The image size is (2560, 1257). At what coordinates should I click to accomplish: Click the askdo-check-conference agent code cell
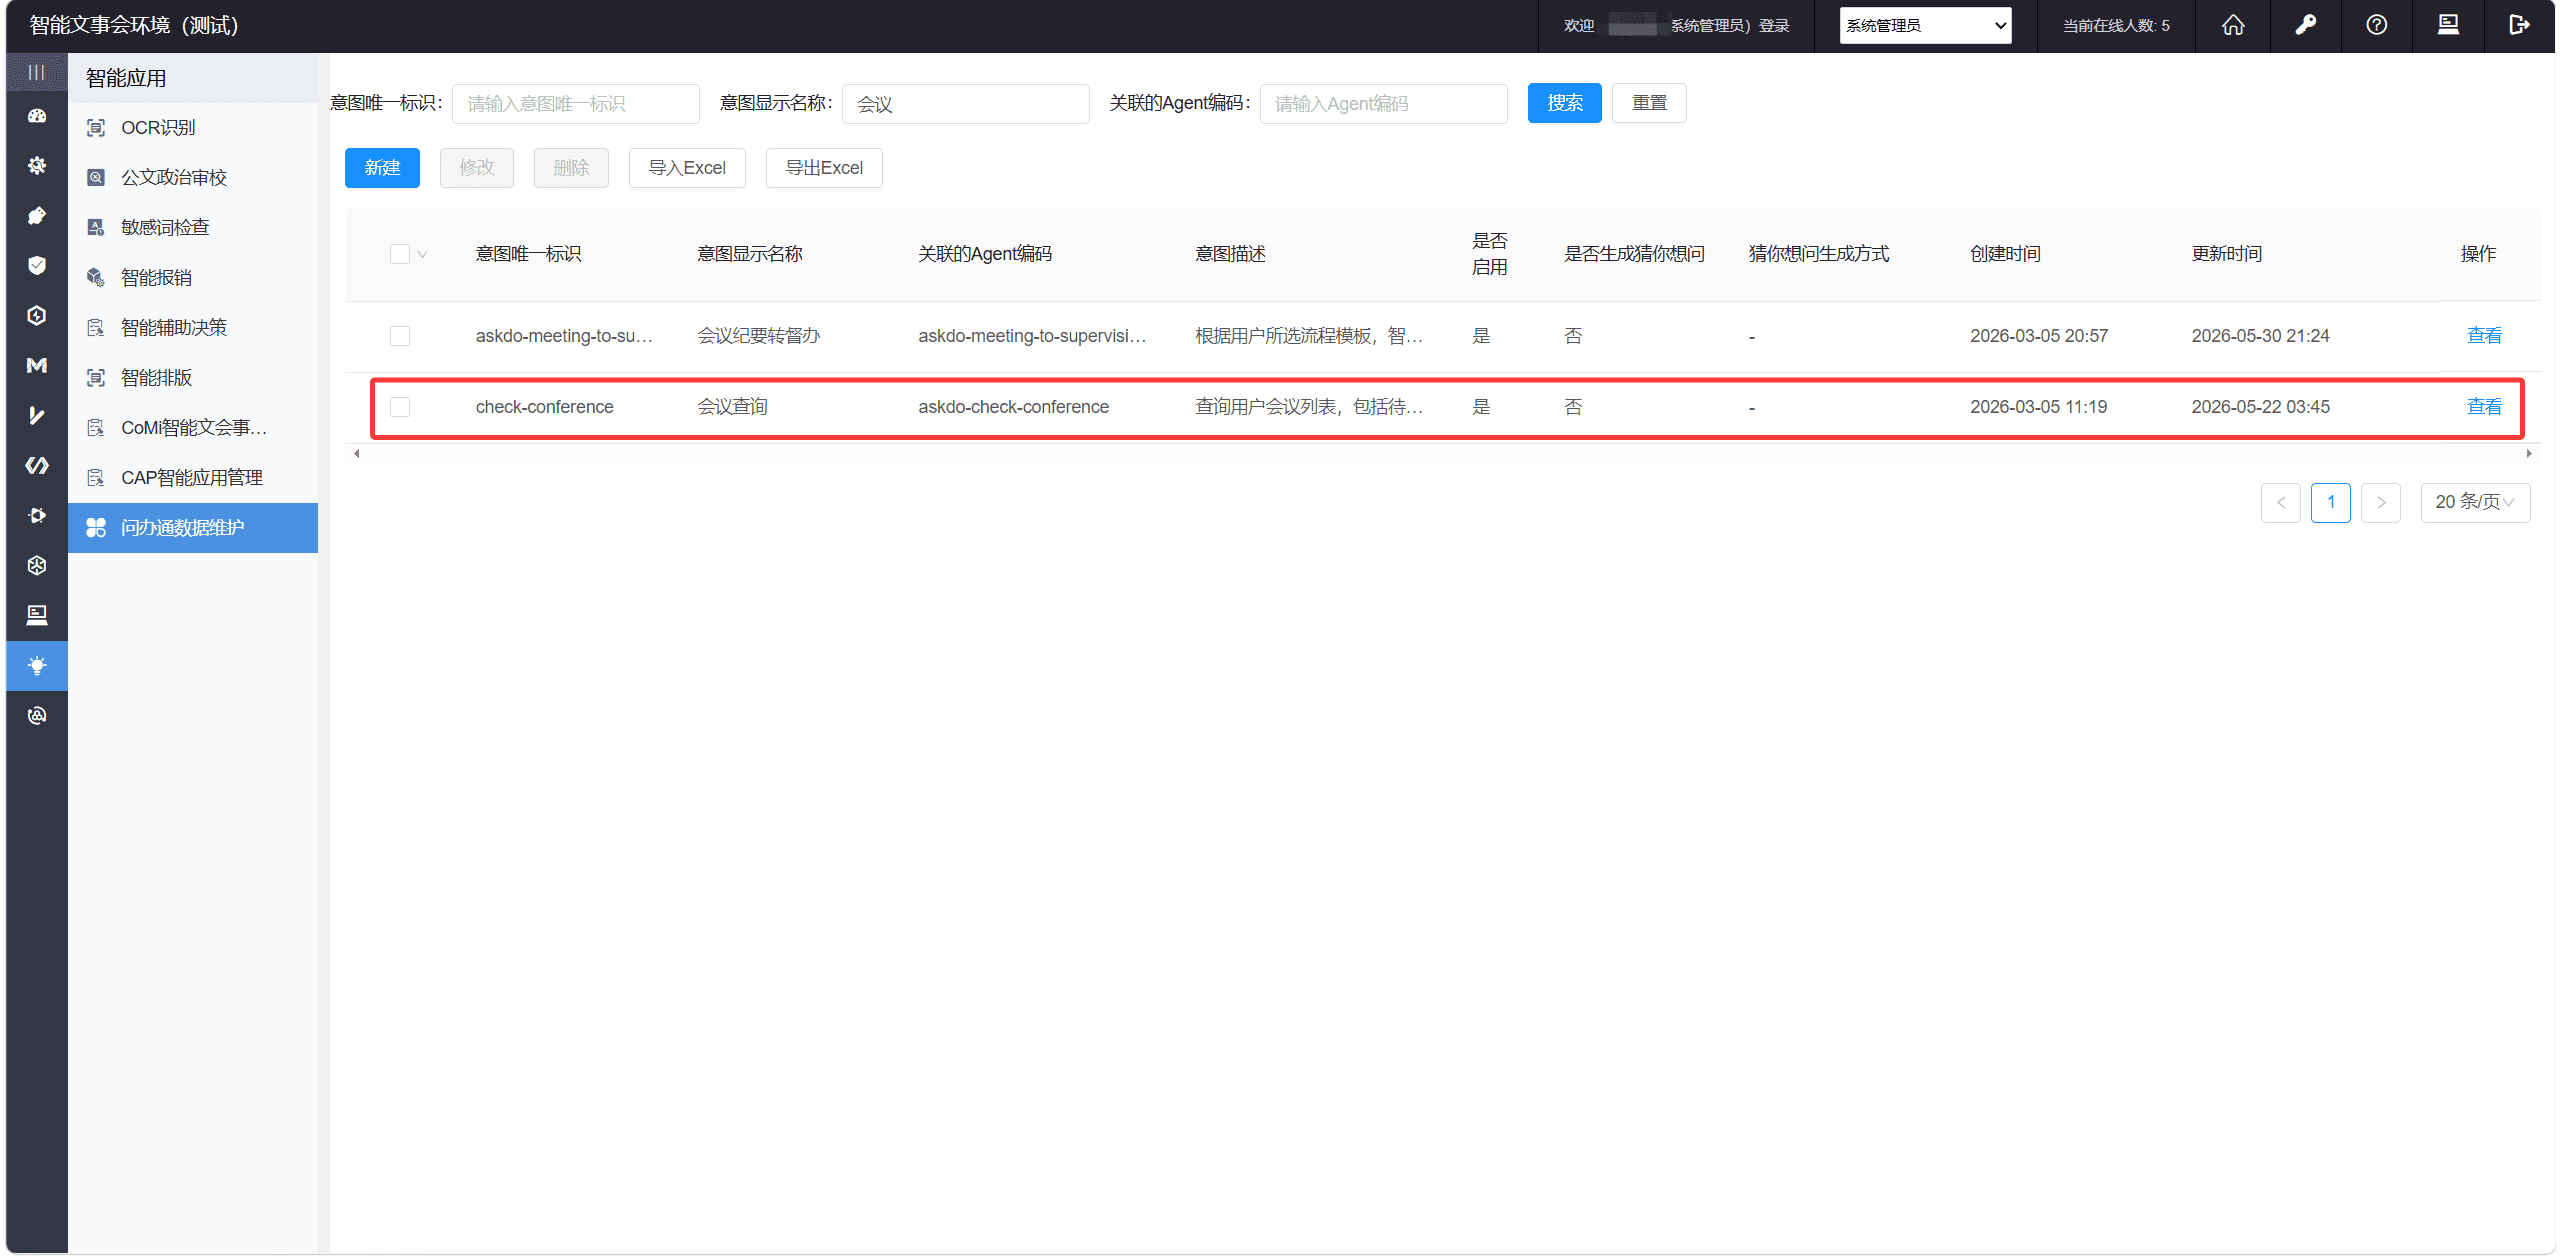[x=1014, y=407]
